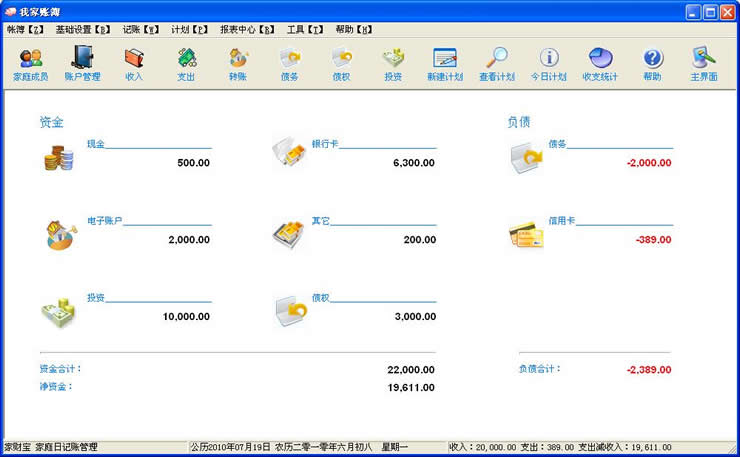Image resolution: width=740 pixels, height=457 pixels.
Task: Click the 其它 amount 200.00
Action: pos(420,239)
